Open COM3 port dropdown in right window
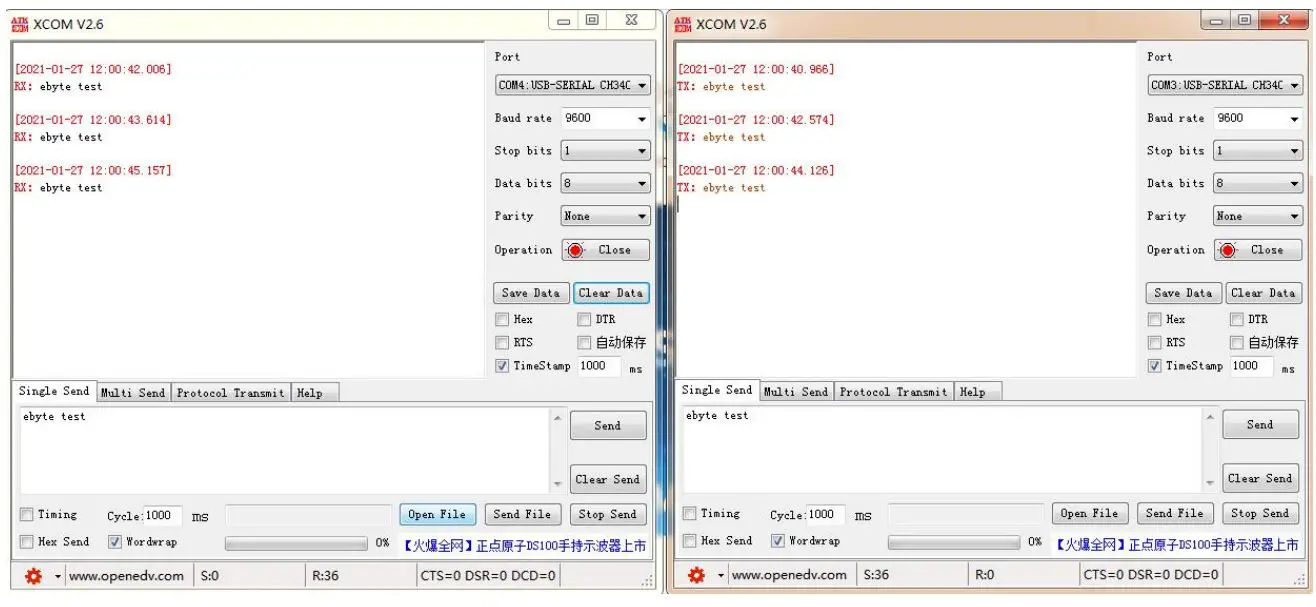 (x=1226, y=86)
